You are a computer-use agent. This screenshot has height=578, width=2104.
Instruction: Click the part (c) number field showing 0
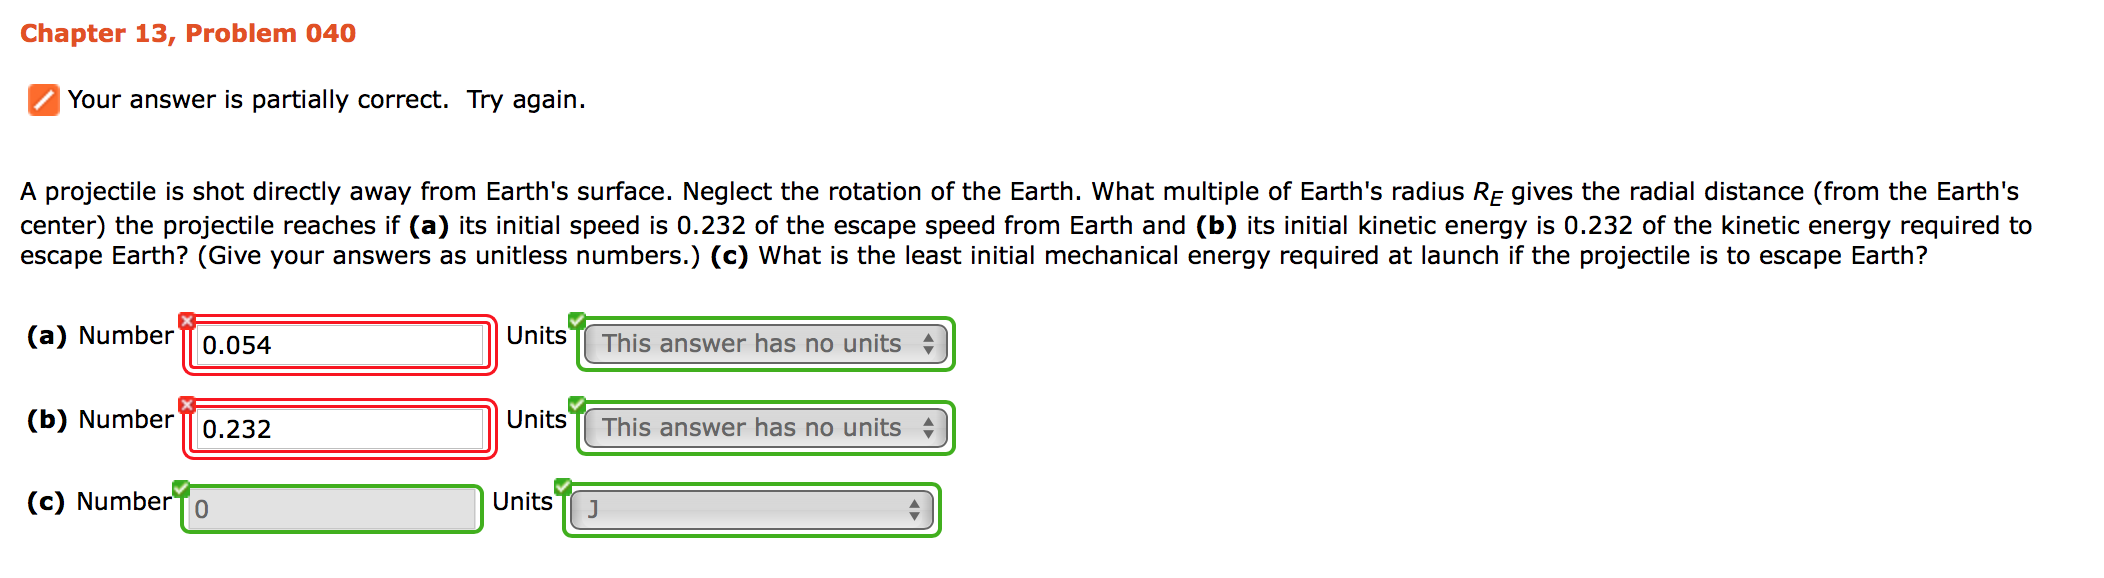(332, 509)
